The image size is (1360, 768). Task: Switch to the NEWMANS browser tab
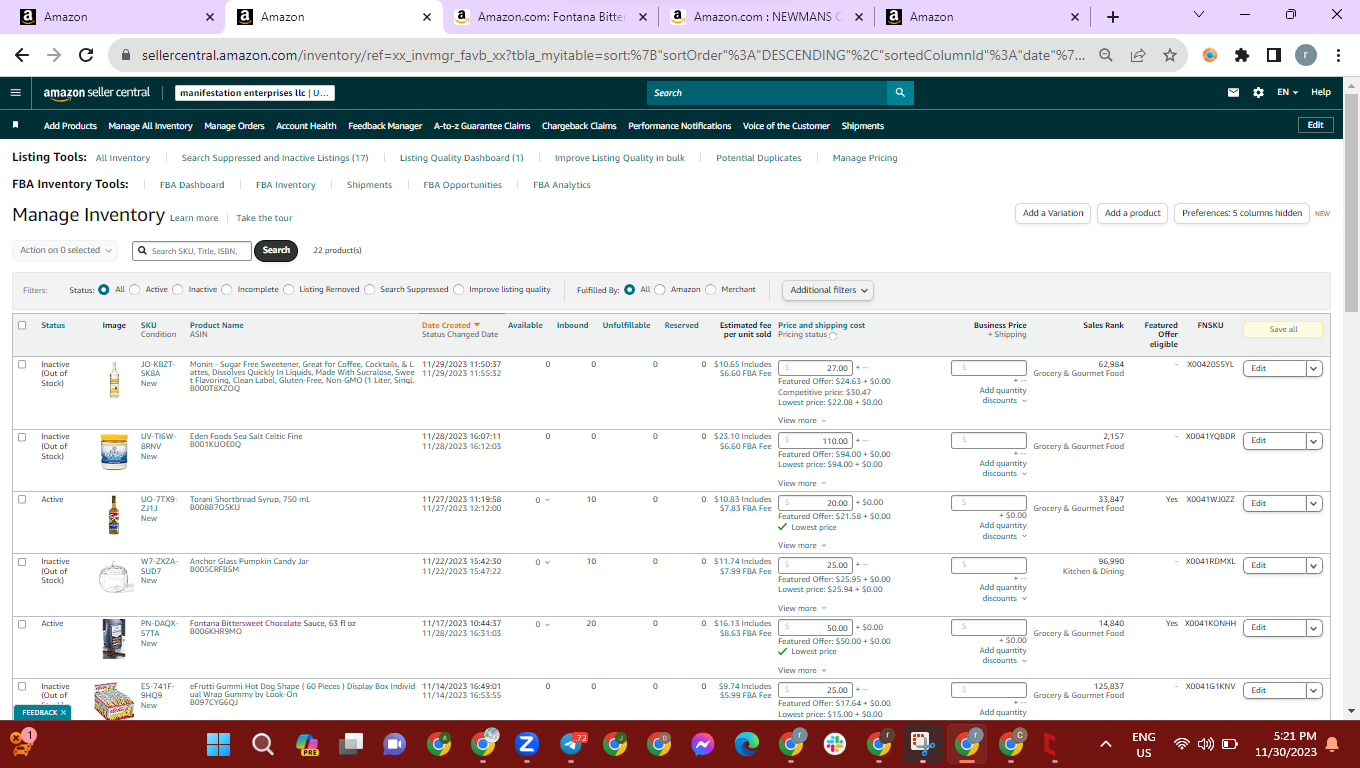(767, 17)
